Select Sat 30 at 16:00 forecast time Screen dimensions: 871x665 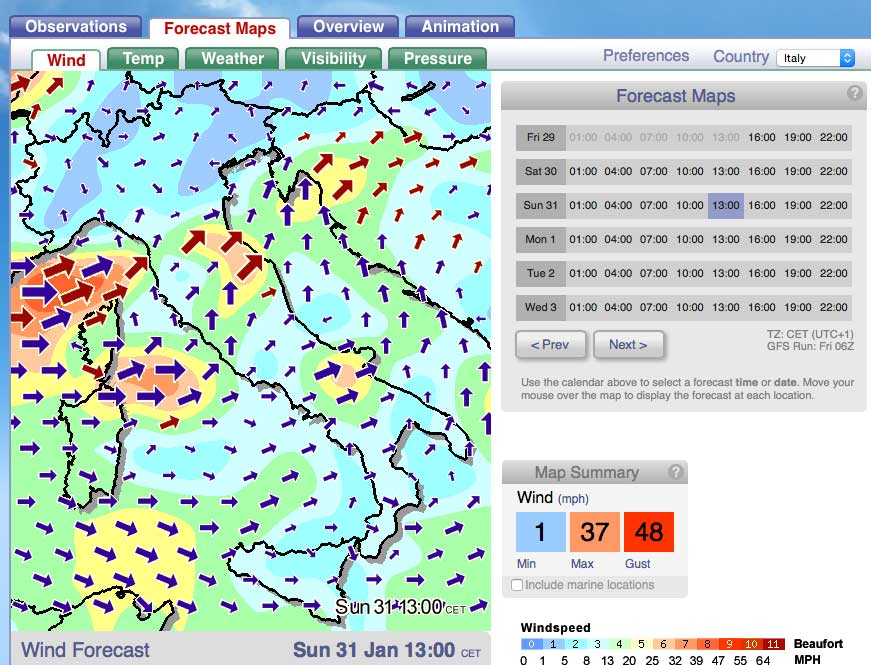(761, 172)
